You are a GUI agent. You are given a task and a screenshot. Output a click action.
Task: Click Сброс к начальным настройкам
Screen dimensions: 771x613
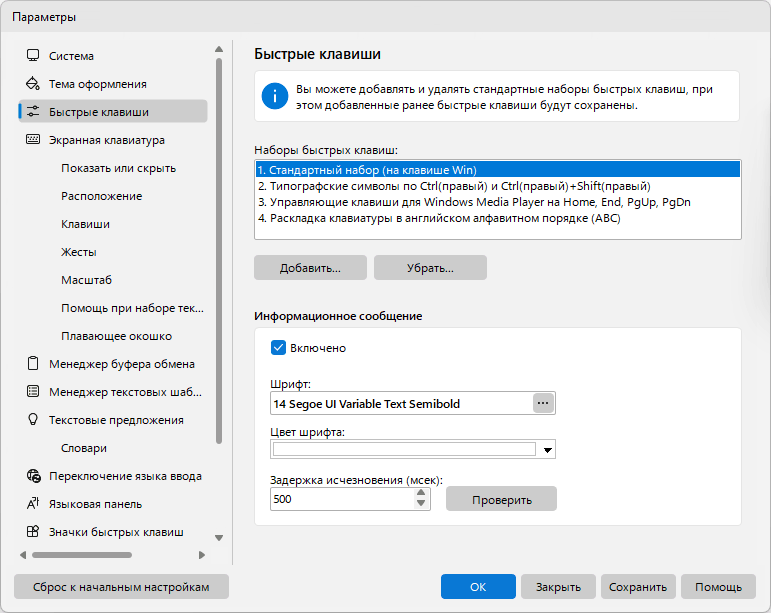click(121, 586)
